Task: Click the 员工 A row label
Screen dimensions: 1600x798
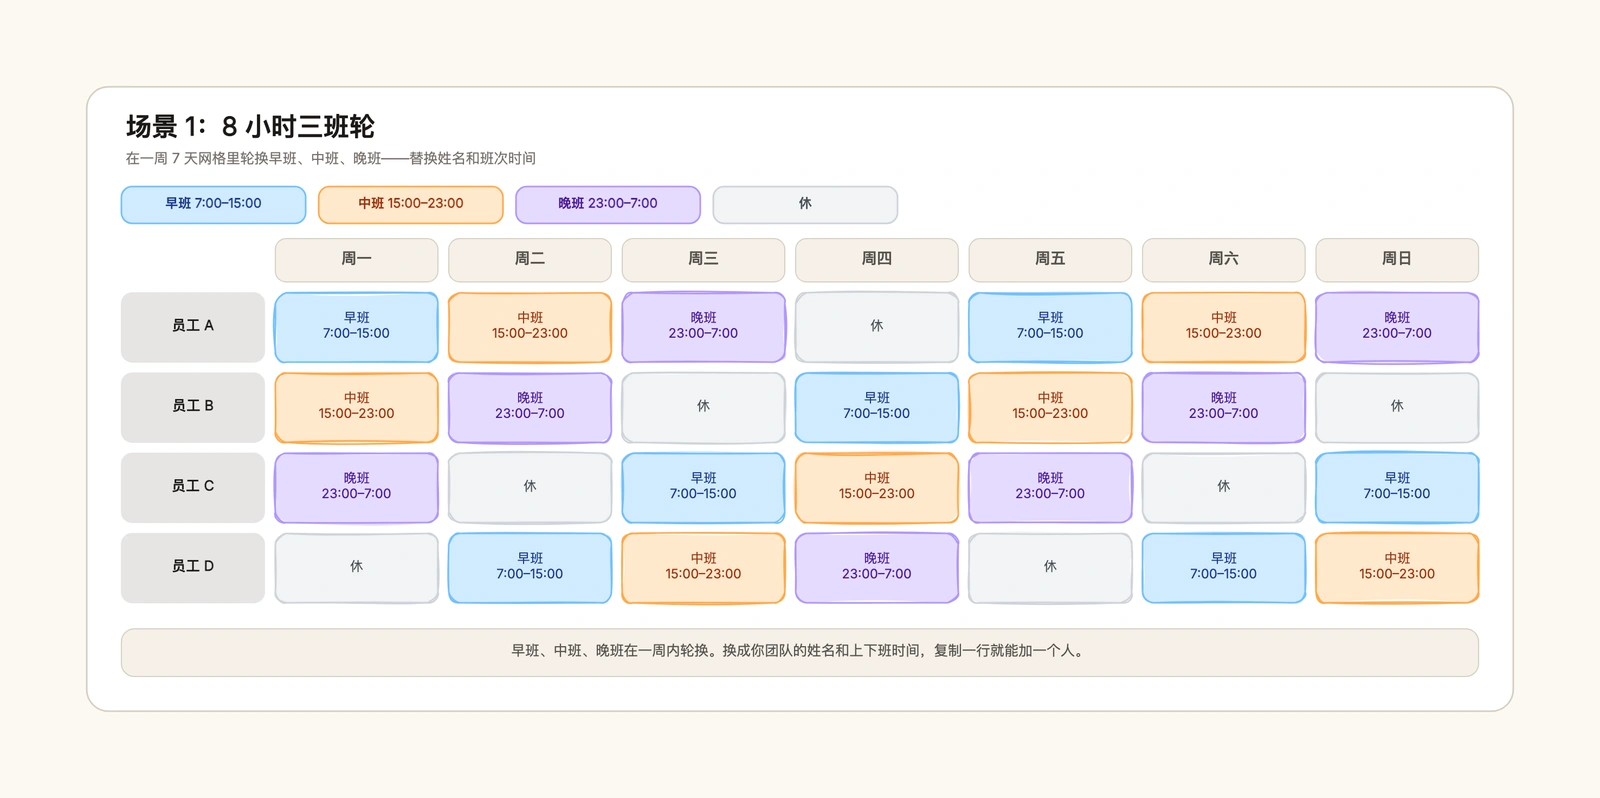Action: (x=193, y=326)
